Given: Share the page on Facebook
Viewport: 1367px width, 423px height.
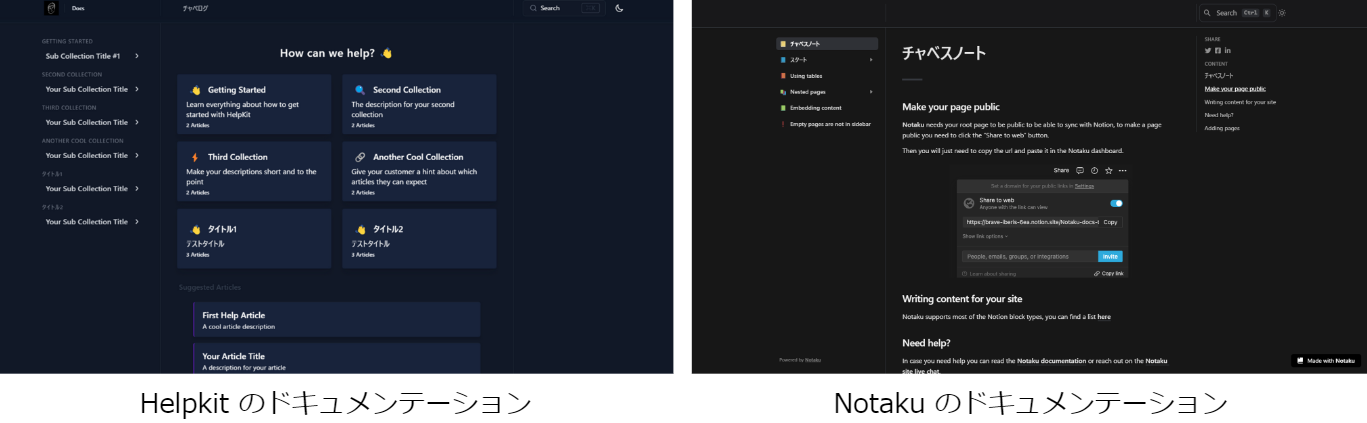Looking at the screenshot, I should tap(1218, 50).
